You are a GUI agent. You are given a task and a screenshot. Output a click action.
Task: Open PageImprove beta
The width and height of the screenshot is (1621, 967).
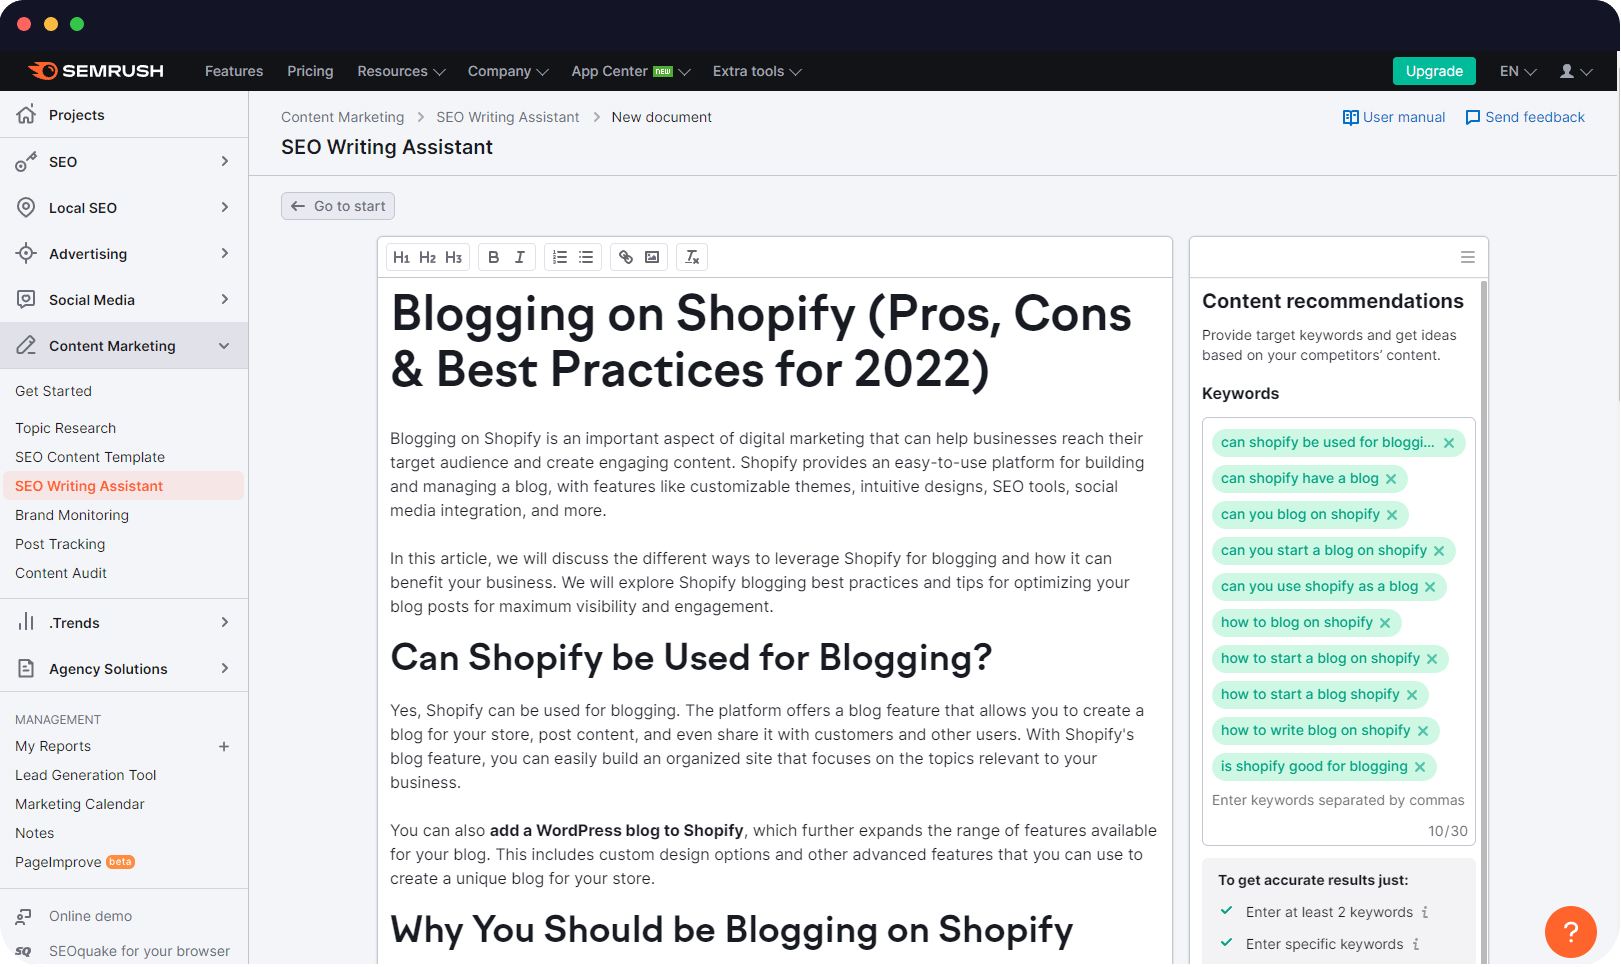75,862
